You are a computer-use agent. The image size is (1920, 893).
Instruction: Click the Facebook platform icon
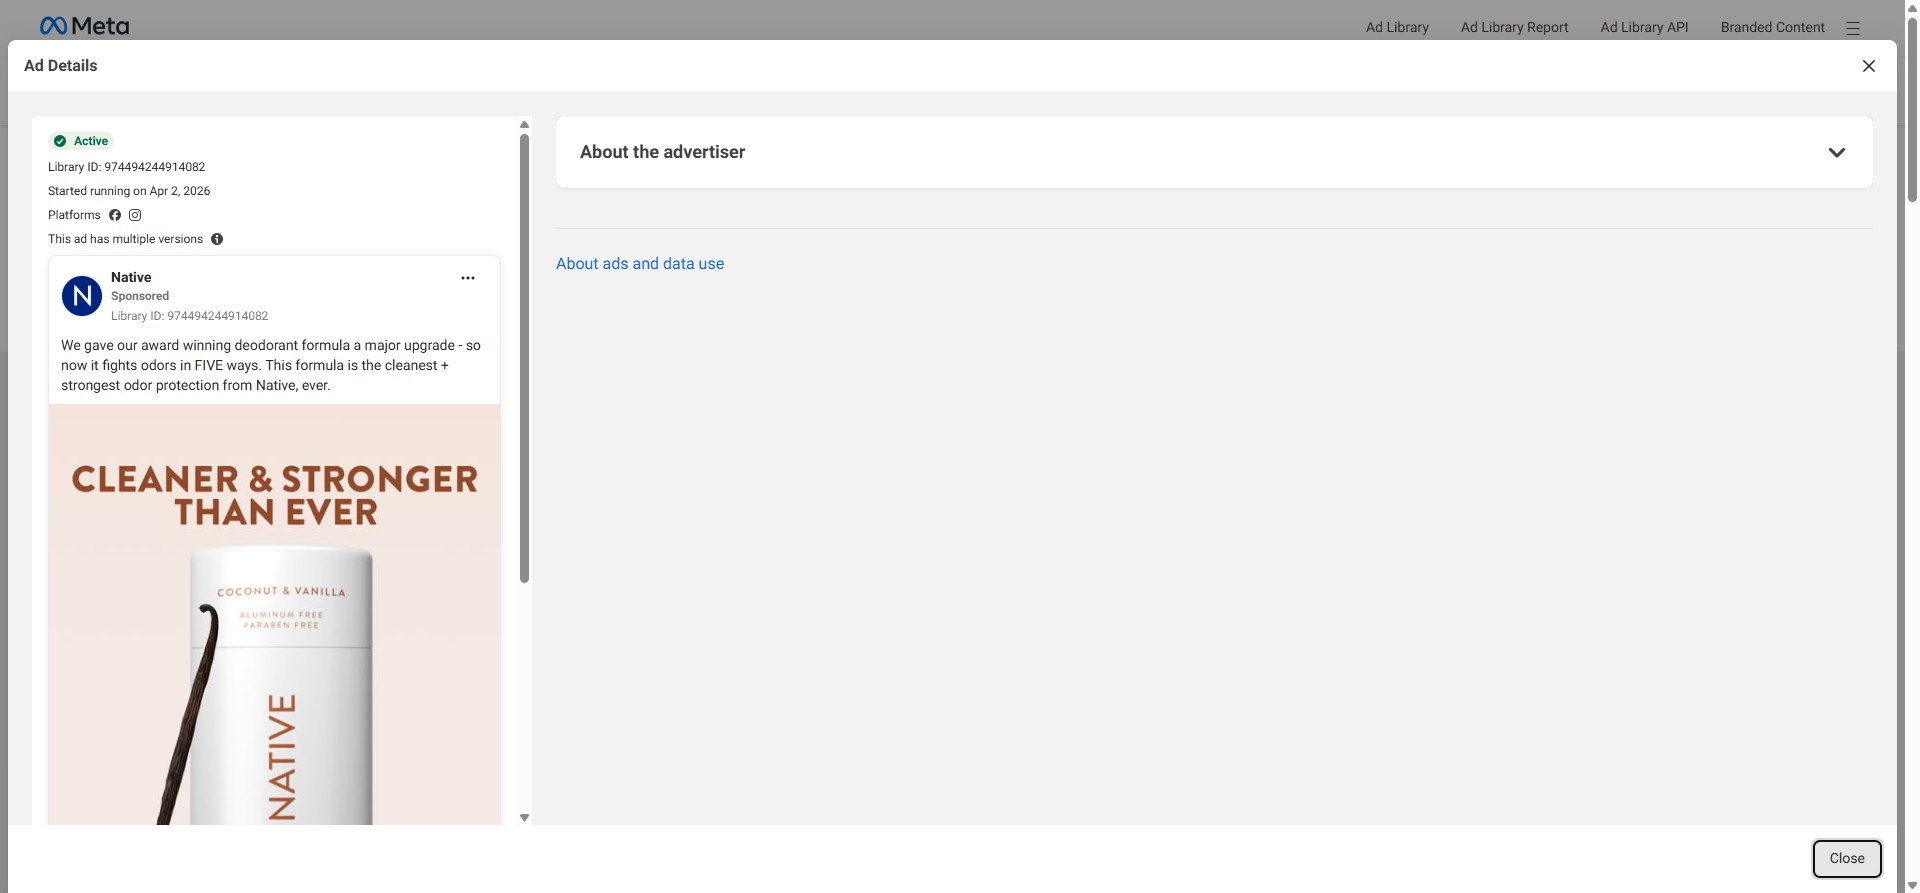(115, 215)
